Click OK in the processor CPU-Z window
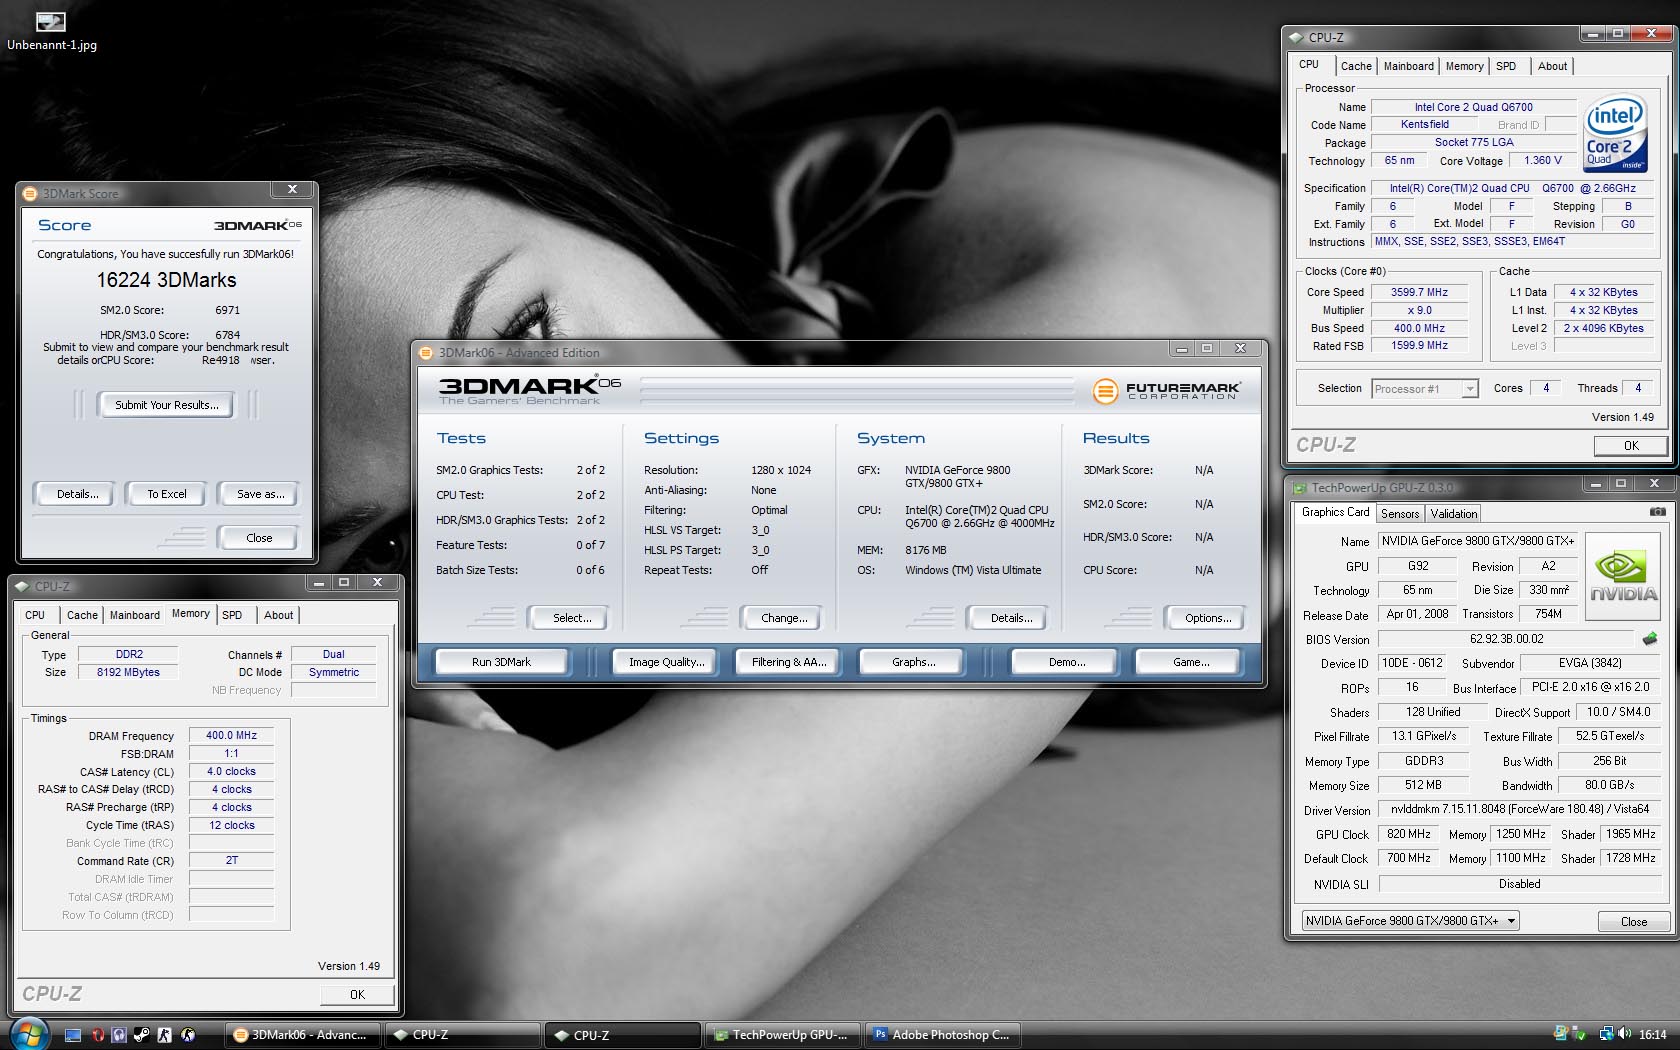This screenshot has width=1680, height=1050. click(x=1631, y=446)
